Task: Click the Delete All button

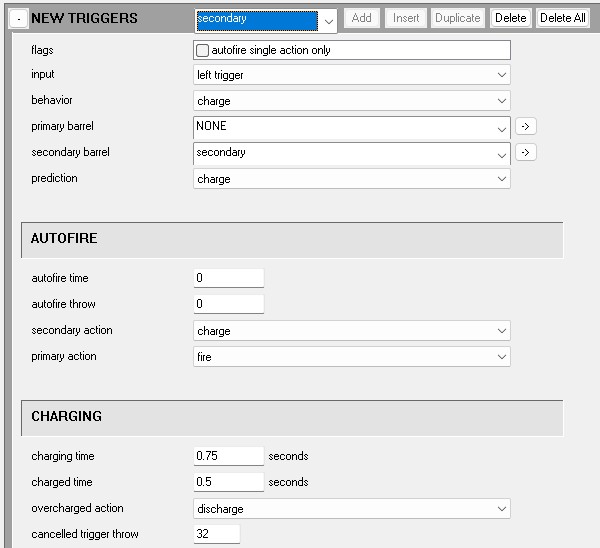Action: 562,18
